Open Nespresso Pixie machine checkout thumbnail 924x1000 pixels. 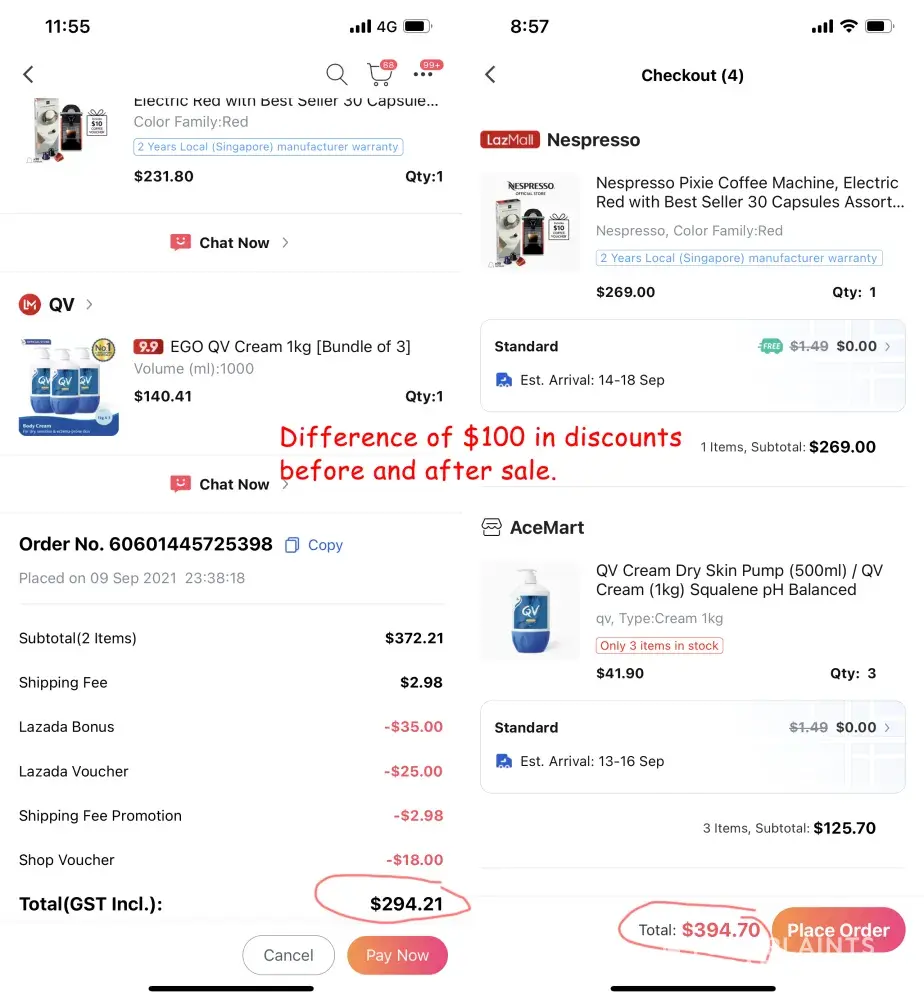tap(531, 221)
